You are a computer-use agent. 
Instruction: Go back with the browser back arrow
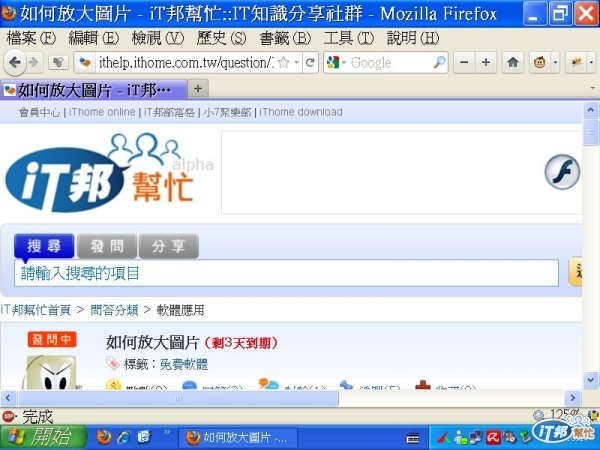pyautogui.click(x=15, y=62)
